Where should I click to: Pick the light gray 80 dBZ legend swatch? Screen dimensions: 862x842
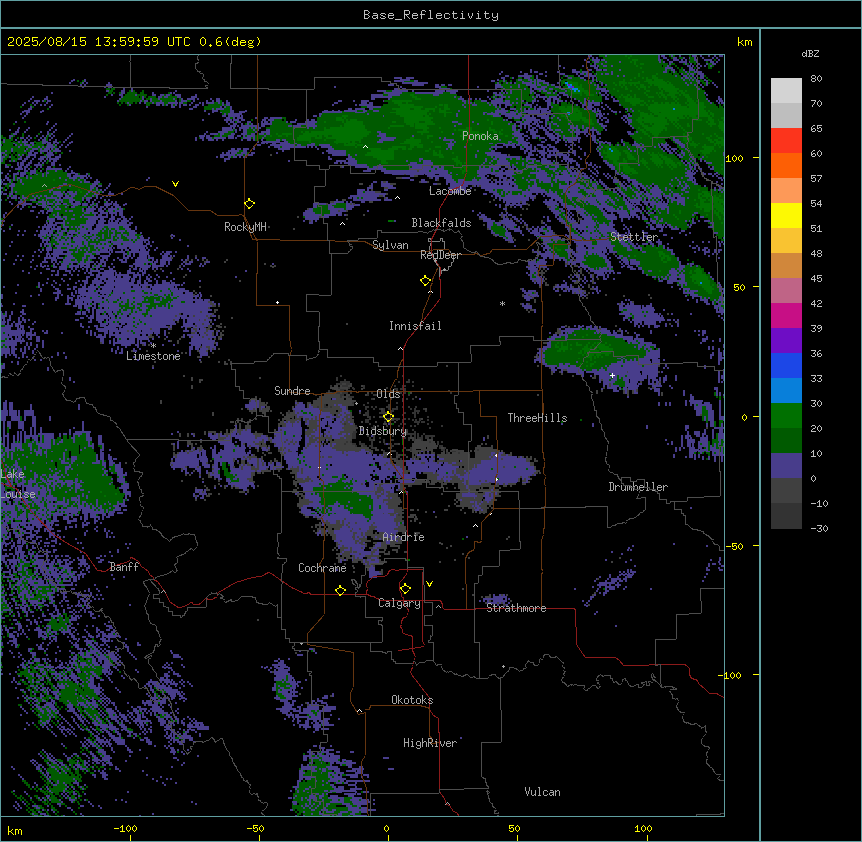point(786,91)
